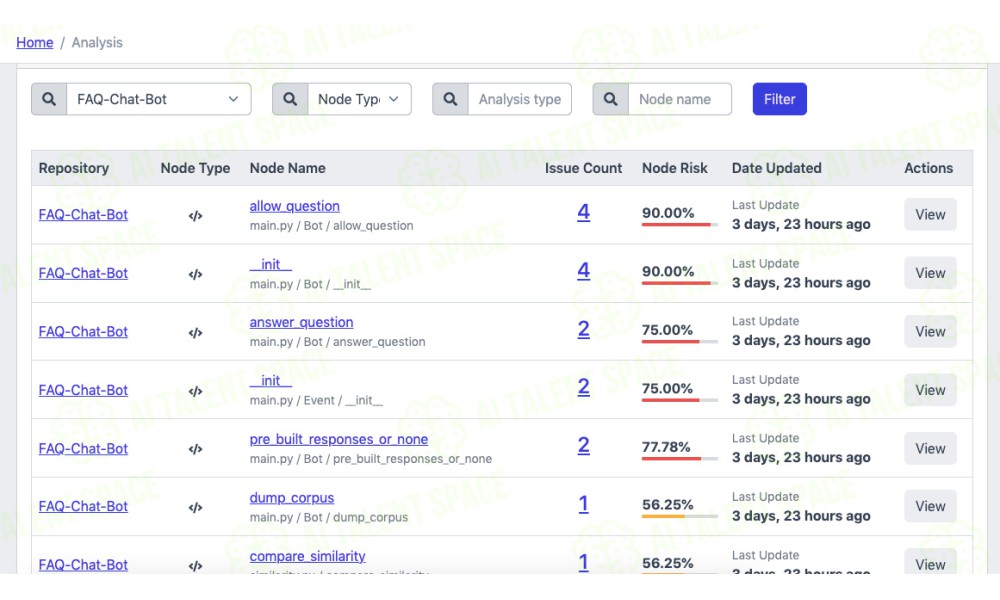This screenshot has height=600, width=1000.
Task: Click the Repository column header
Action: coord(73,168)
